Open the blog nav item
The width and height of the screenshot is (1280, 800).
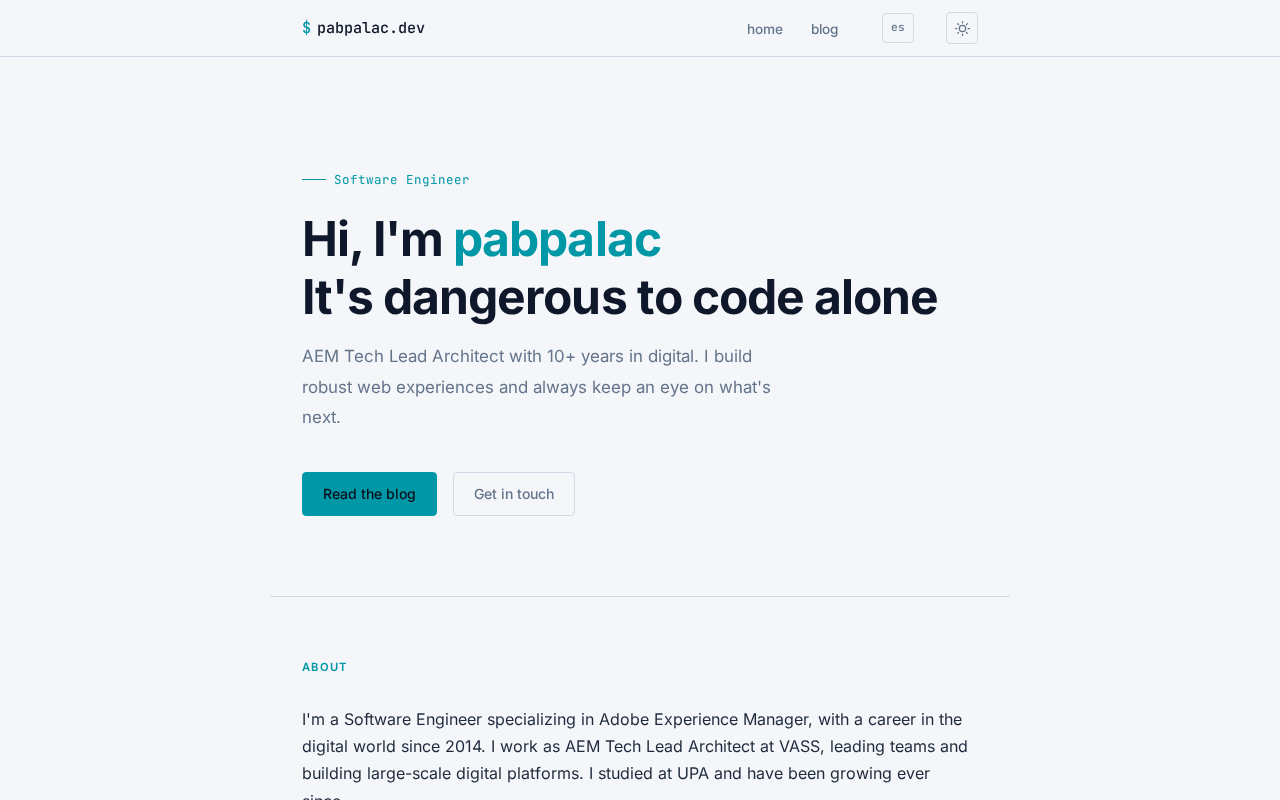(825, 29)
